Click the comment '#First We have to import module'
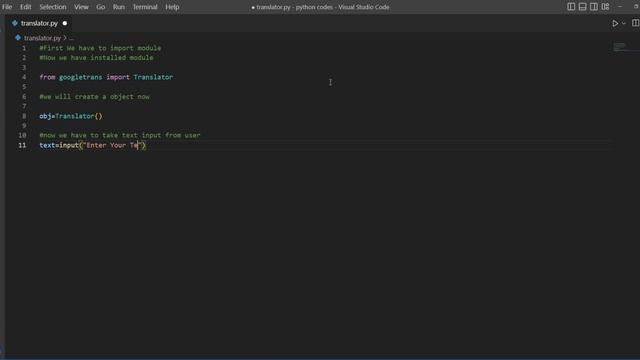The height and width of the screenshot is (360, 640). point(100,48)
